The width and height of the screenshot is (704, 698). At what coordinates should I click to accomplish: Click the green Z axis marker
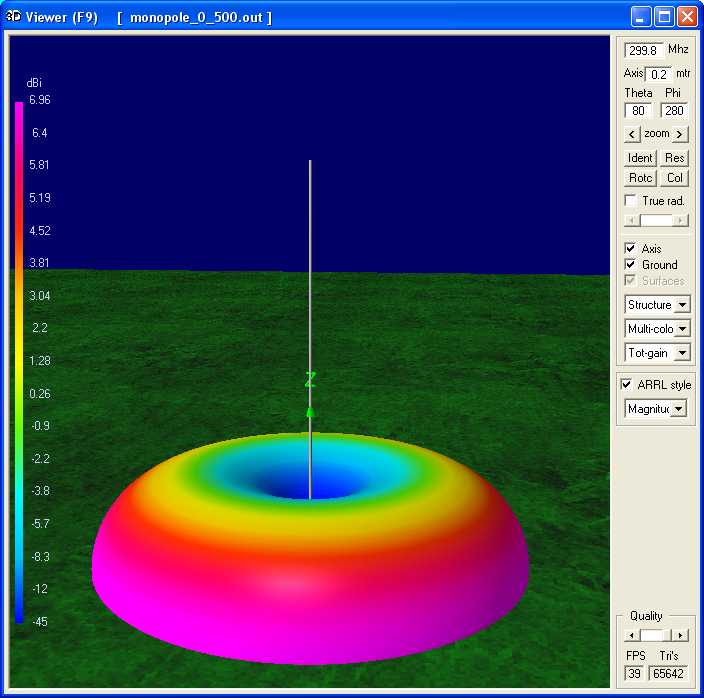(310, 380)
